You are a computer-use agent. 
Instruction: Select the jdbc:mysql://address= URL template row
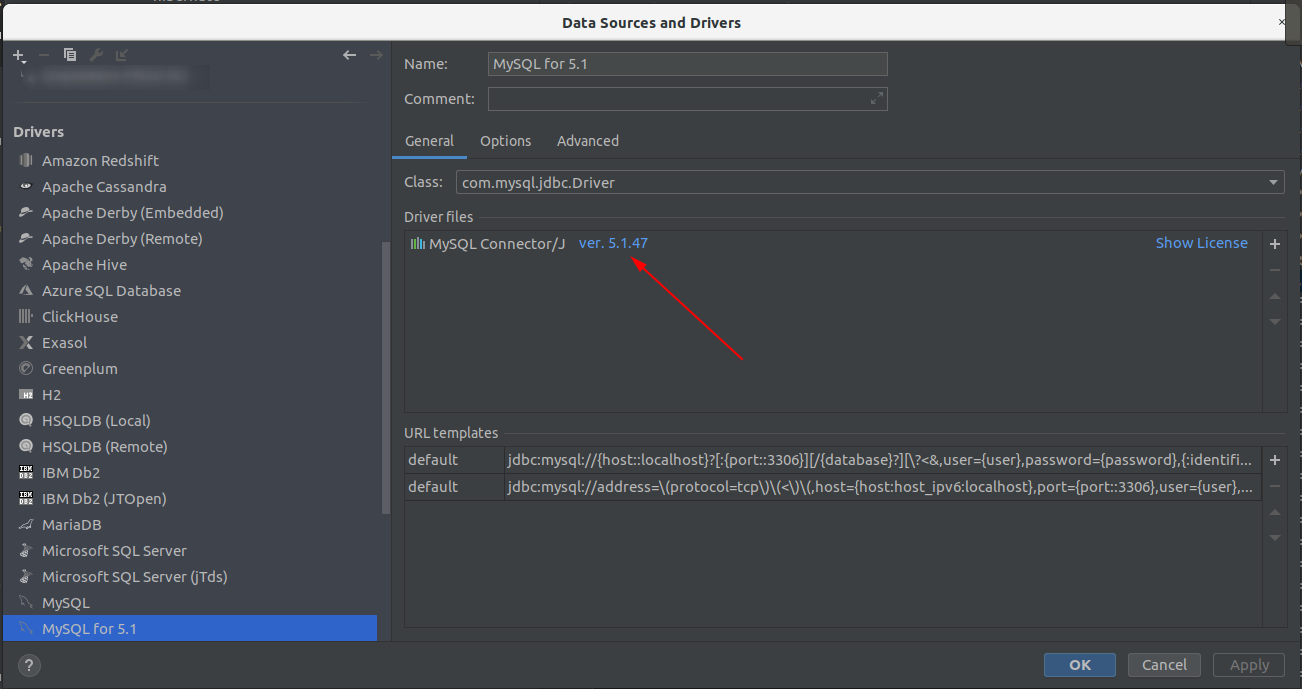(x=832, y=487)
